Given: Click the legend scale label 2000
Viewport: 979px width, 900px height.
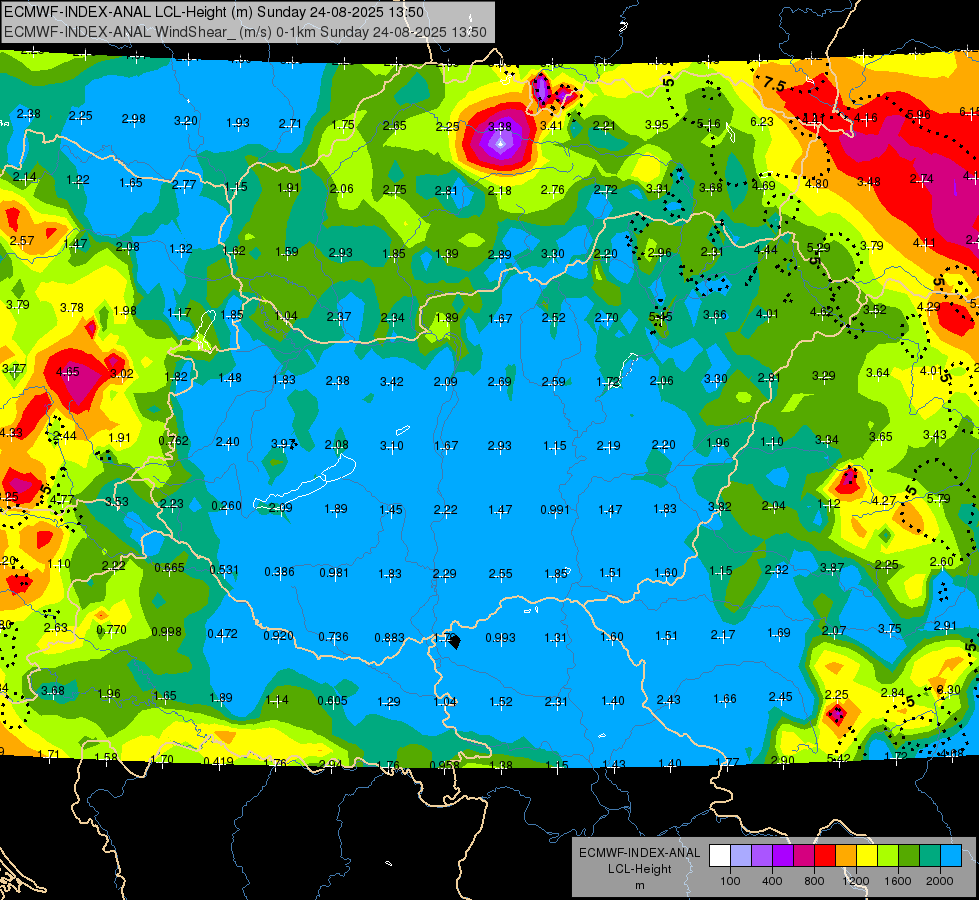Looking at the screenshot, I should pyautogui.click(x=940, y=881).
